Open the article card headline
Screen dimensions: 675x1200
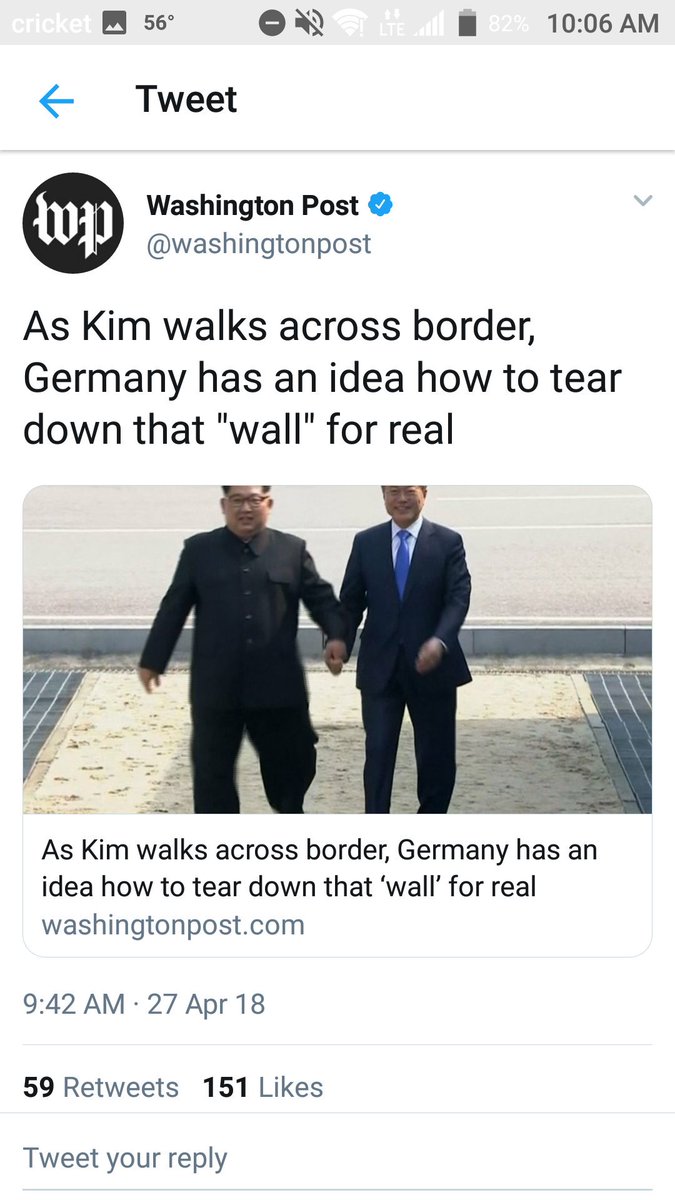[x=319, y=868]
